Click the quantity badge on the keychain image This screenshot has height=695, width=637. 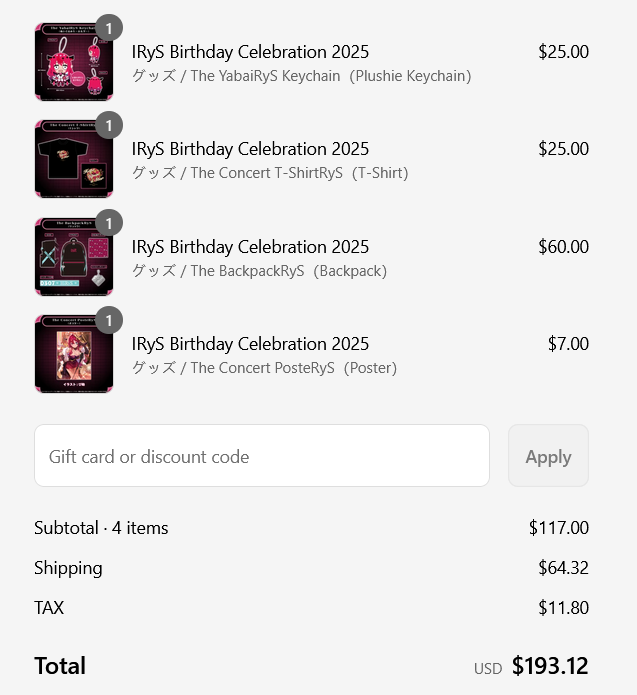[108, 28]
